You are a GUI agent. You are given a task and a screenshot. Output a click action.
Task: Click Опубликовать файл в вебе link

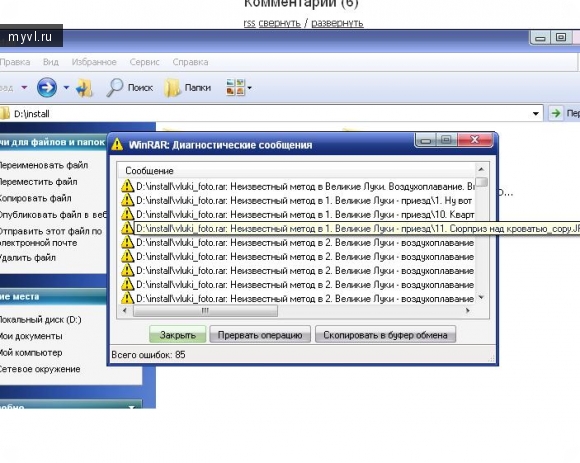[53, 215]
